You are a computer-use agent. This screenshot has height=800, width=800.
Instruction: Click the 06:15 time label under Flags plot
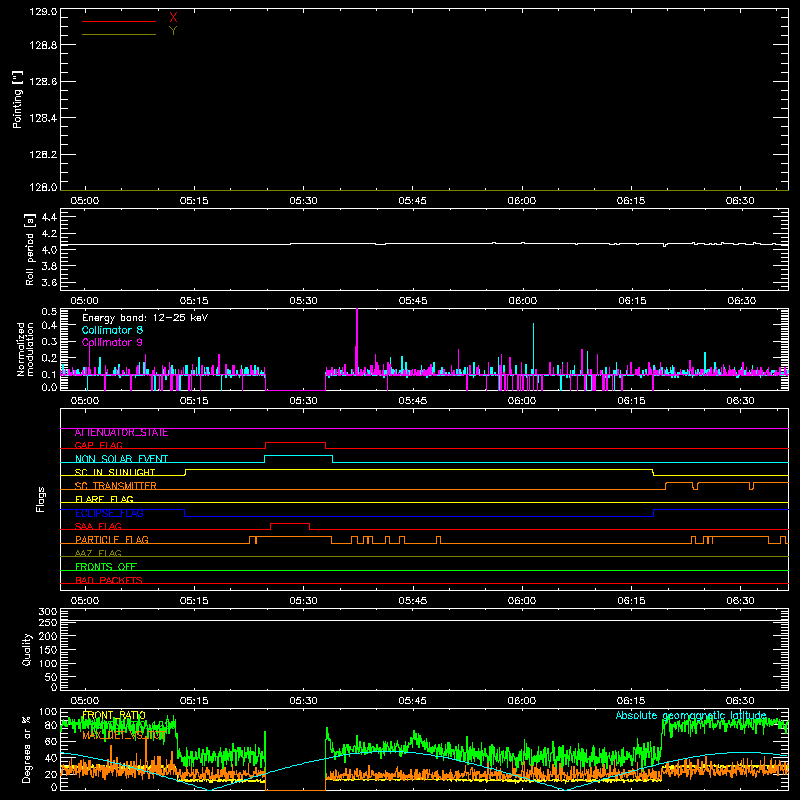631,601
